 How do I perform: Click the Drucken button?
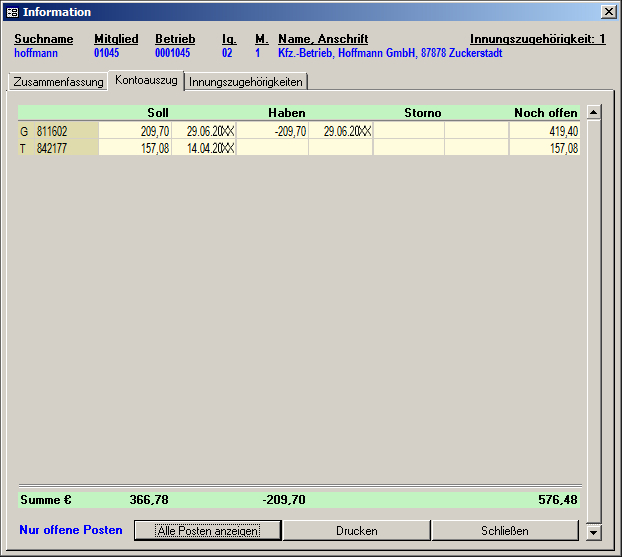[x=356, y=530]
